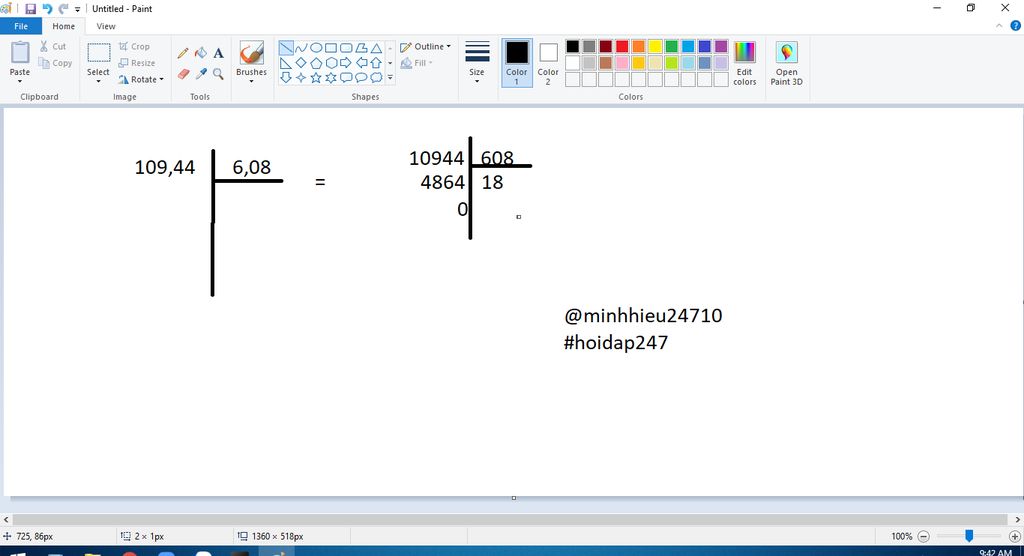Open the Edit colors dialog
This screenshot has height=556, width=1024.
pos(744,63)
